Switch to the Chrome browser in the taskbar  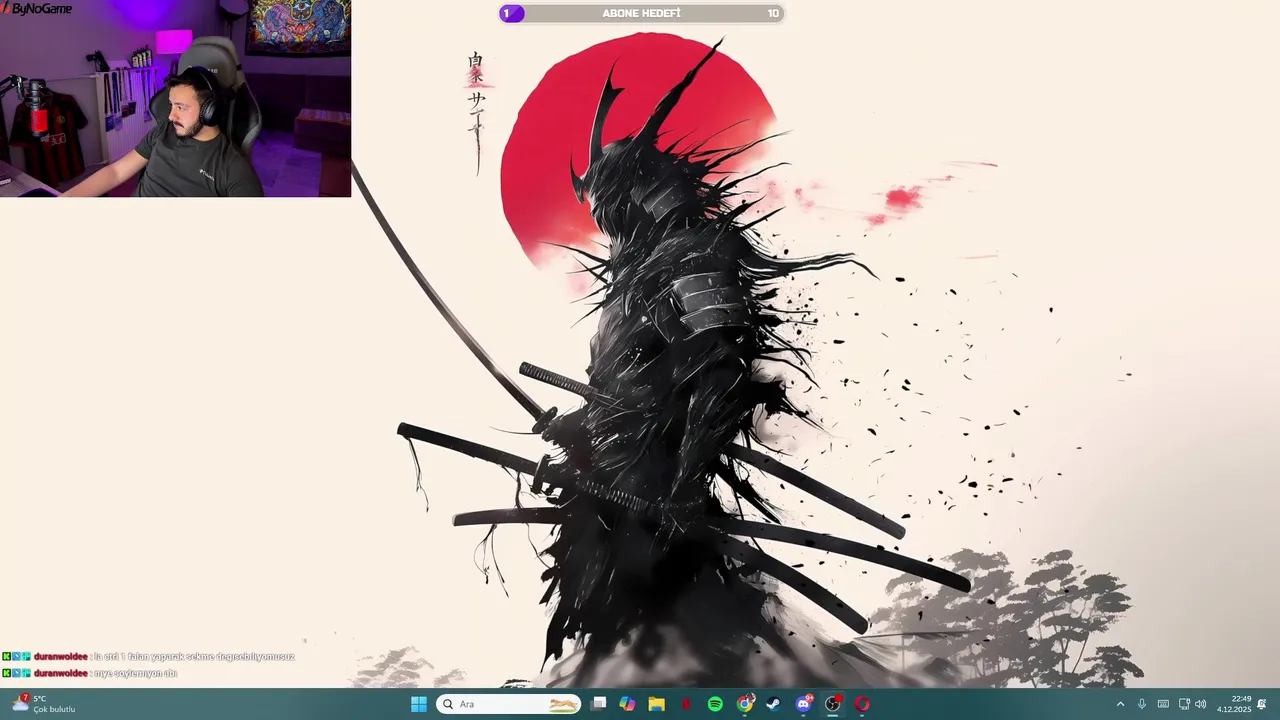[x=745, y=704]
